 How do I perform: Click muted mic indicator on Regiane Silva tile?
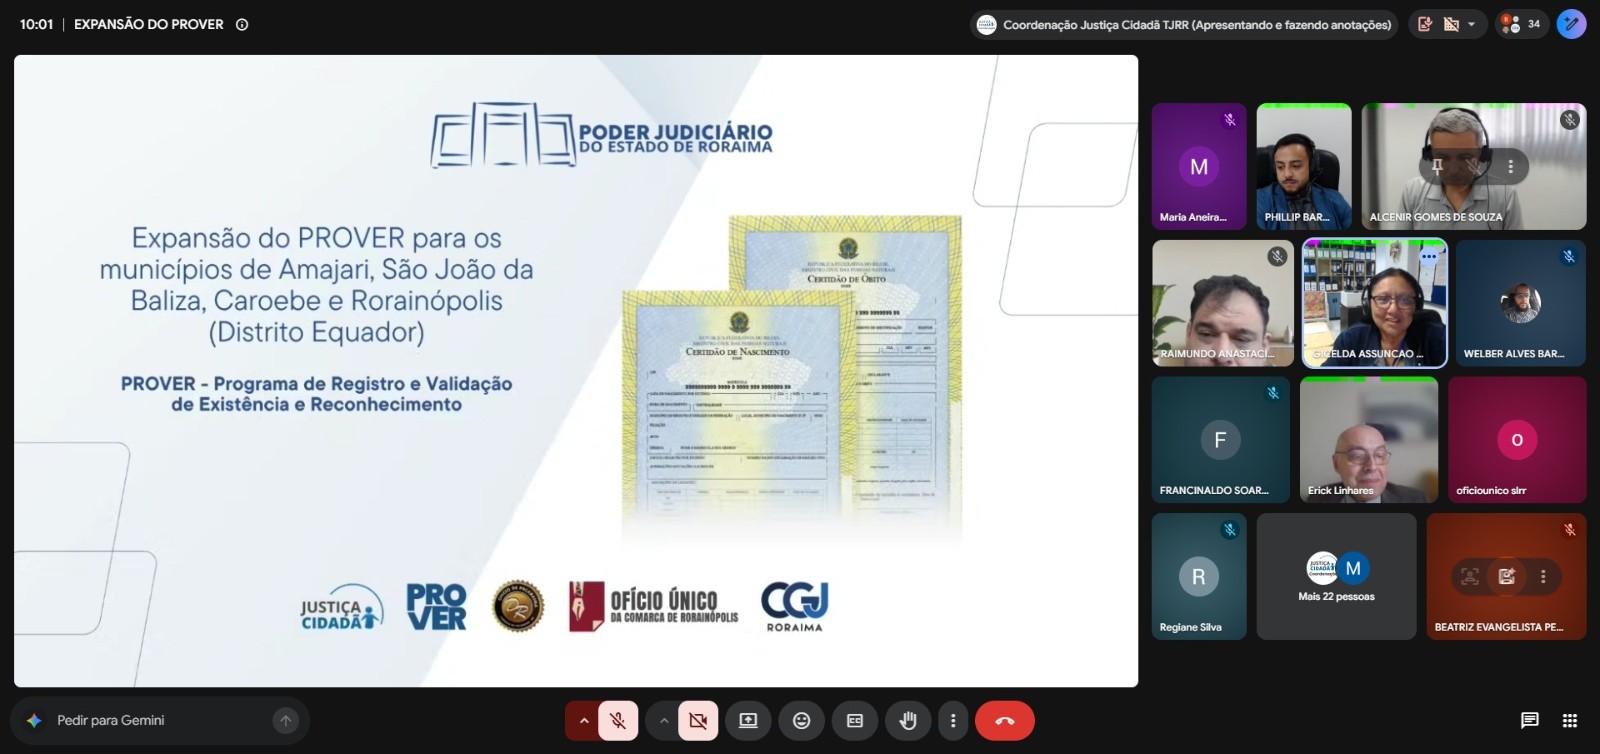(1230, 530)
